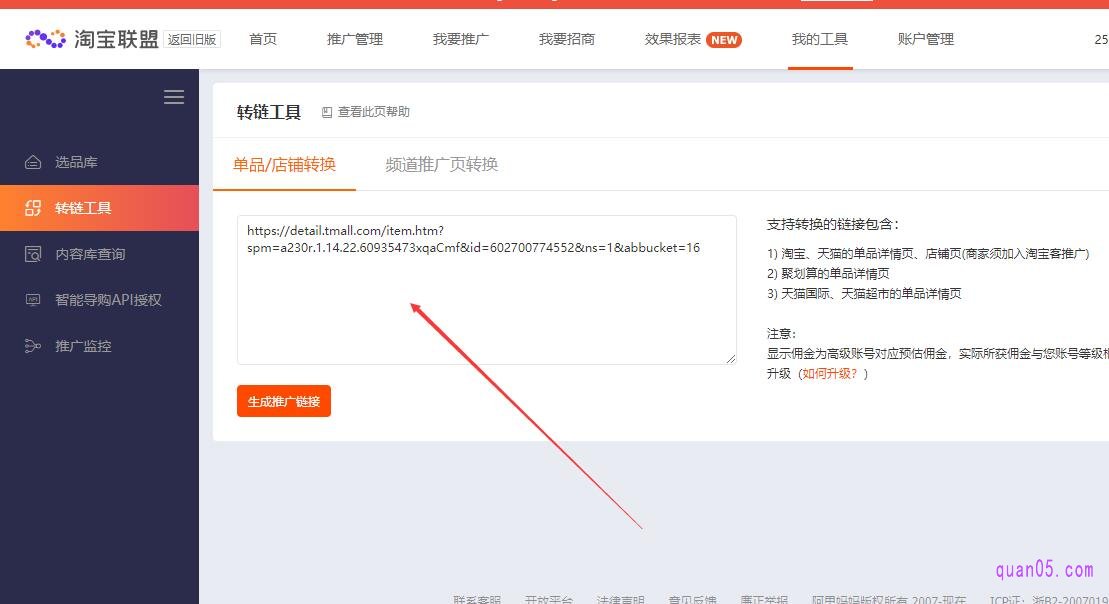The width and height of the screenshot is (1109, 604).
Task: Click the 转链工具 sidebar icon
Action: pyautogui.click(x=33, y=208)
